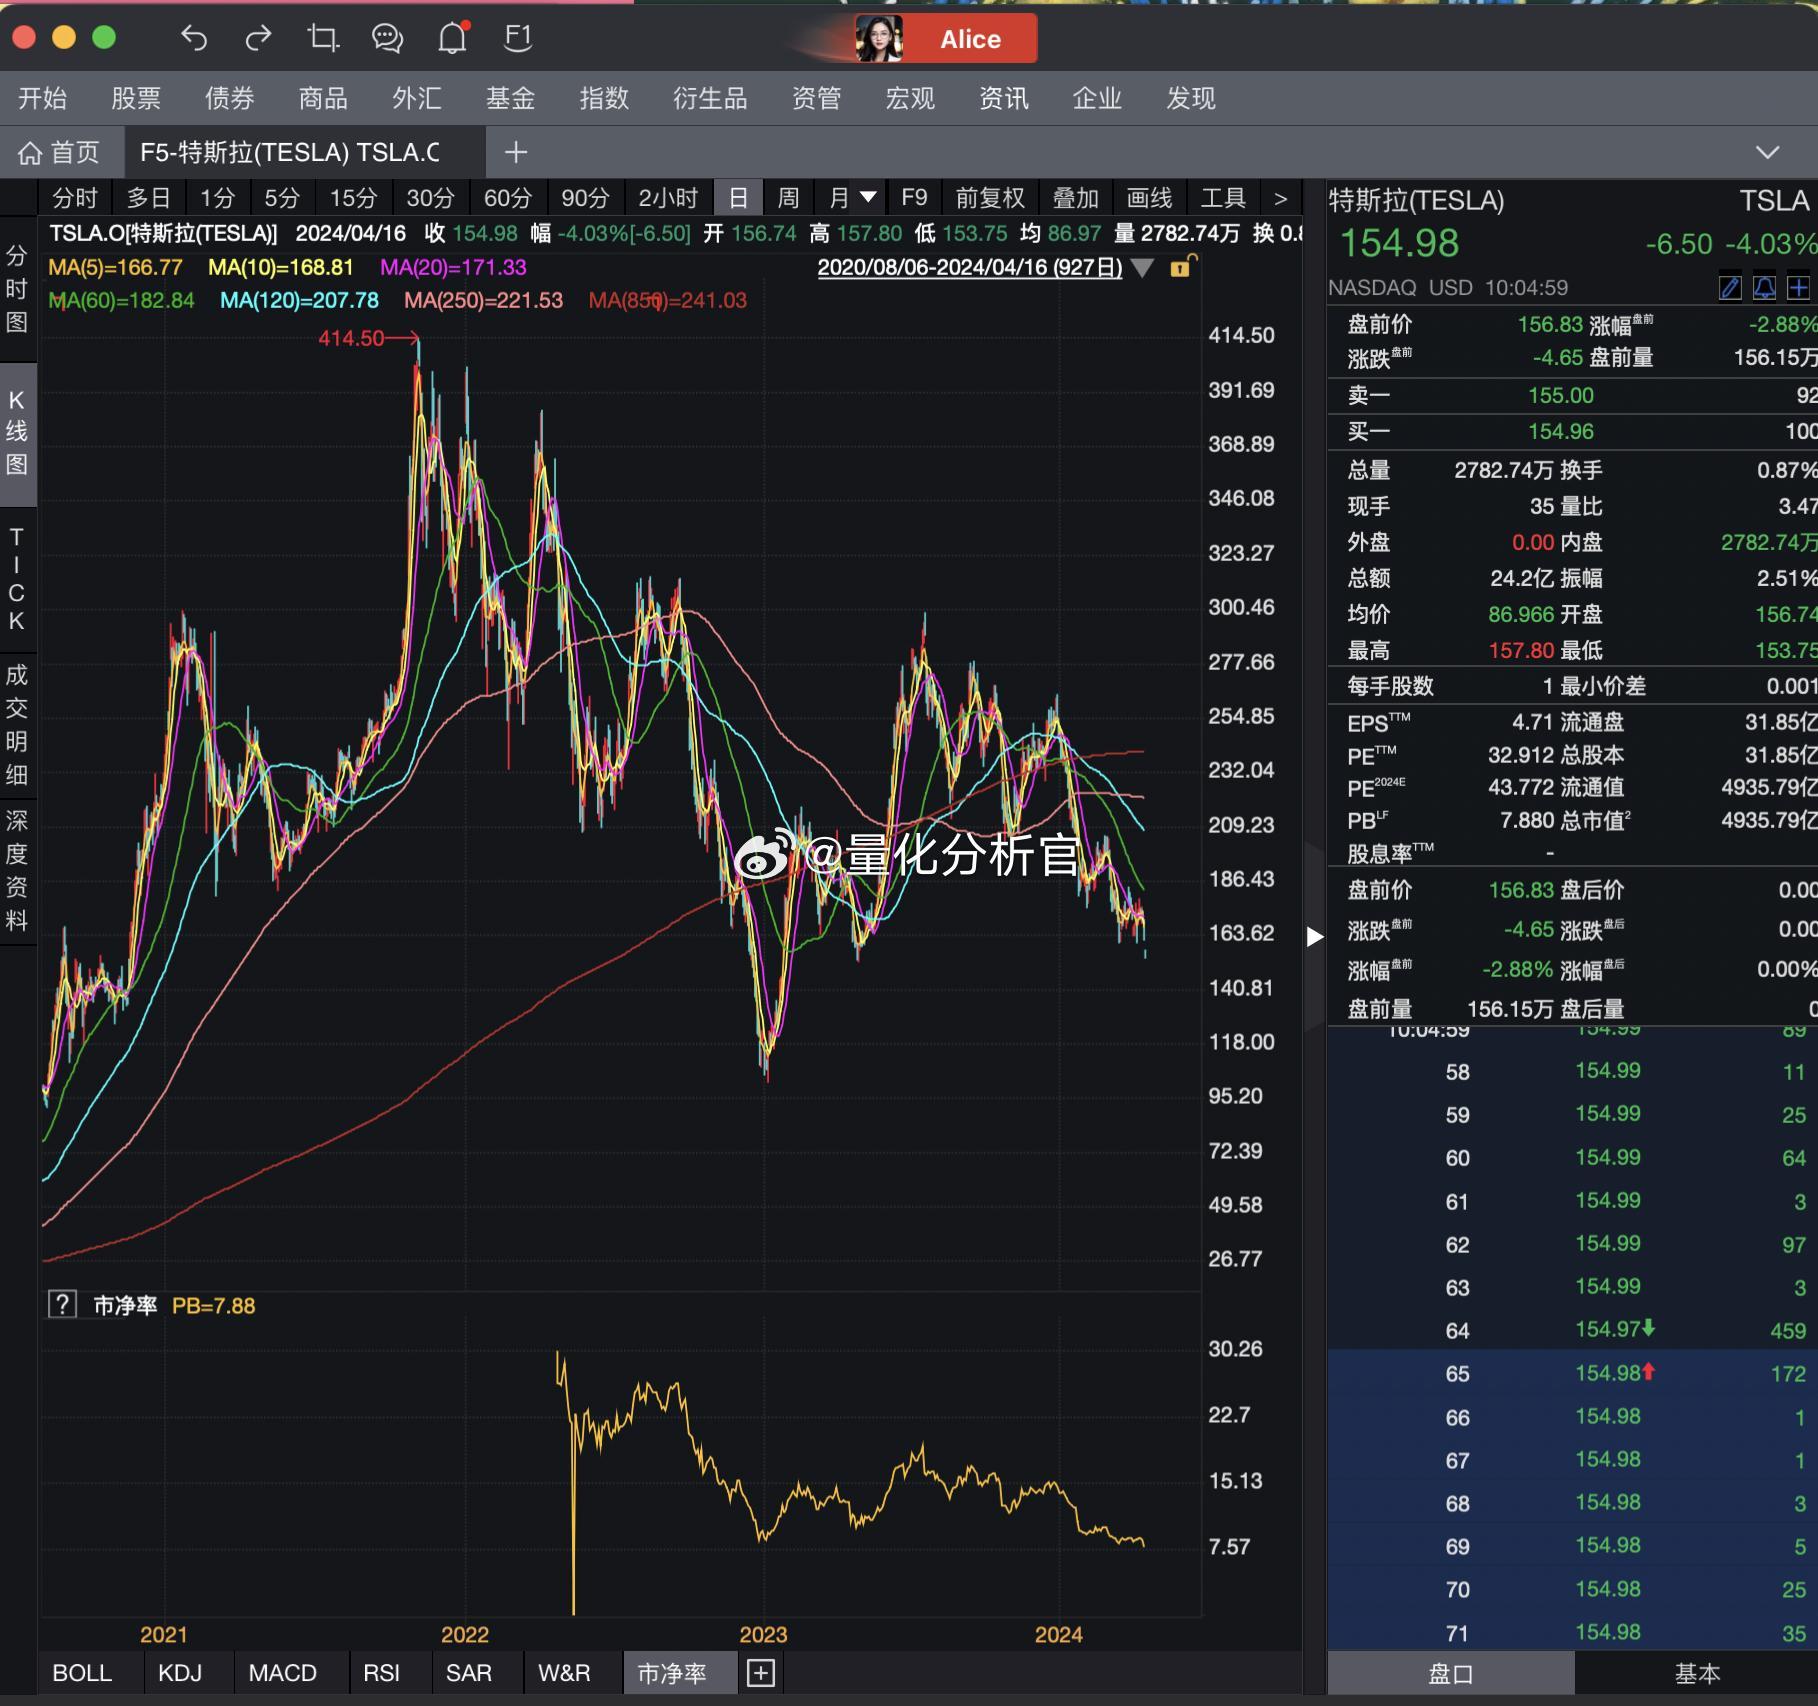
Task: Click the 154.98 last price
Action: point(1399,243)
